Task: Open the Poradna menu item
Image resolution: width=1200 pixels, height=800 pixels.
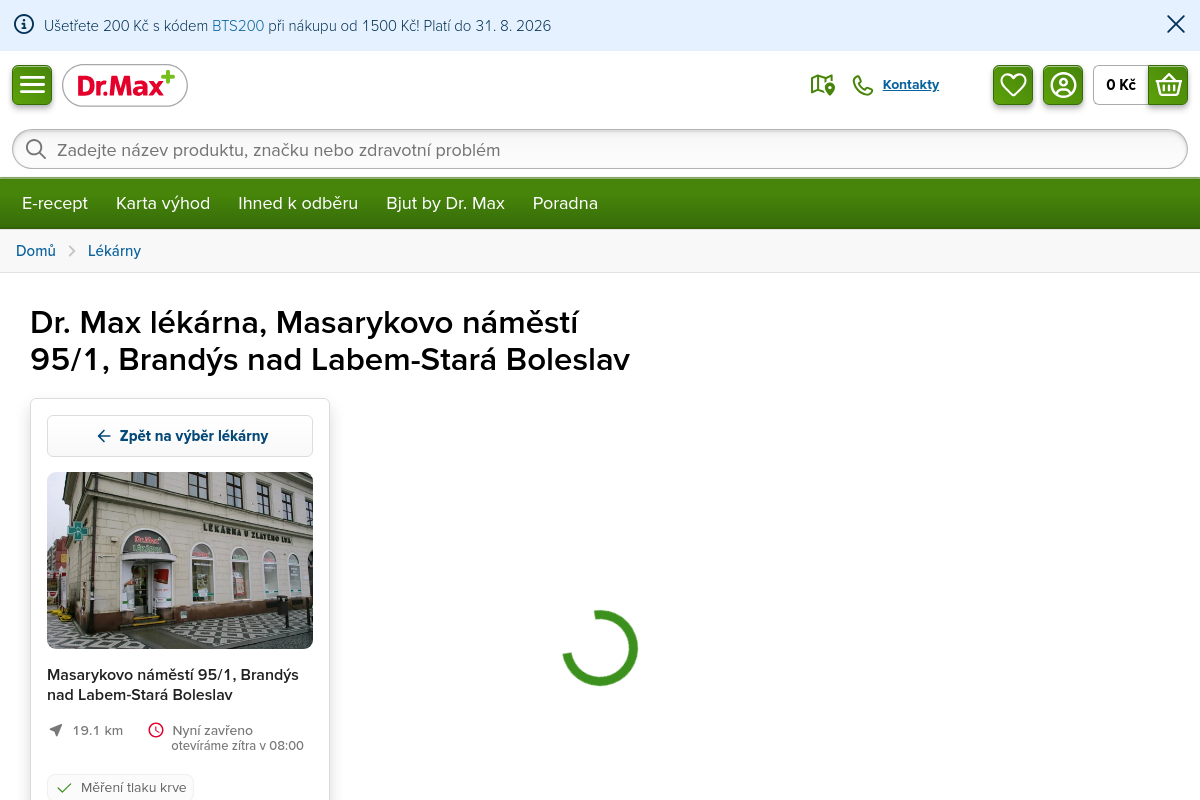Action: (x=565, y=203)
